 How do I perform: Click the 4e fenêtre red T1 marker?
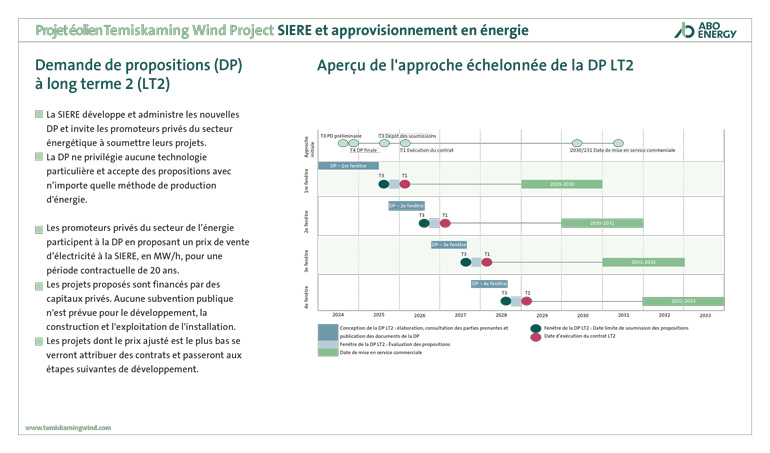527,301
